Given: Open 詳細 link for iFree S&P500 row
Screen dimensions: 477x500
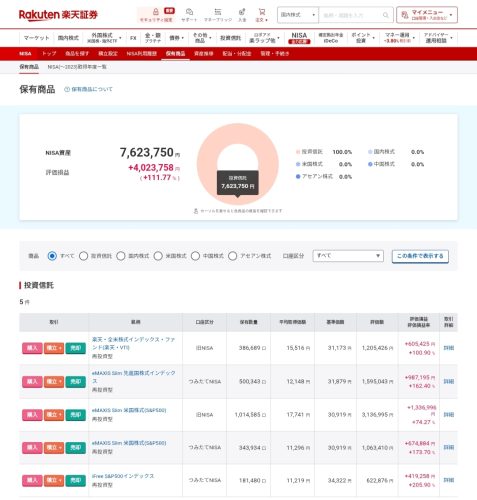Looking at the screenshot, I should point(449,480).
